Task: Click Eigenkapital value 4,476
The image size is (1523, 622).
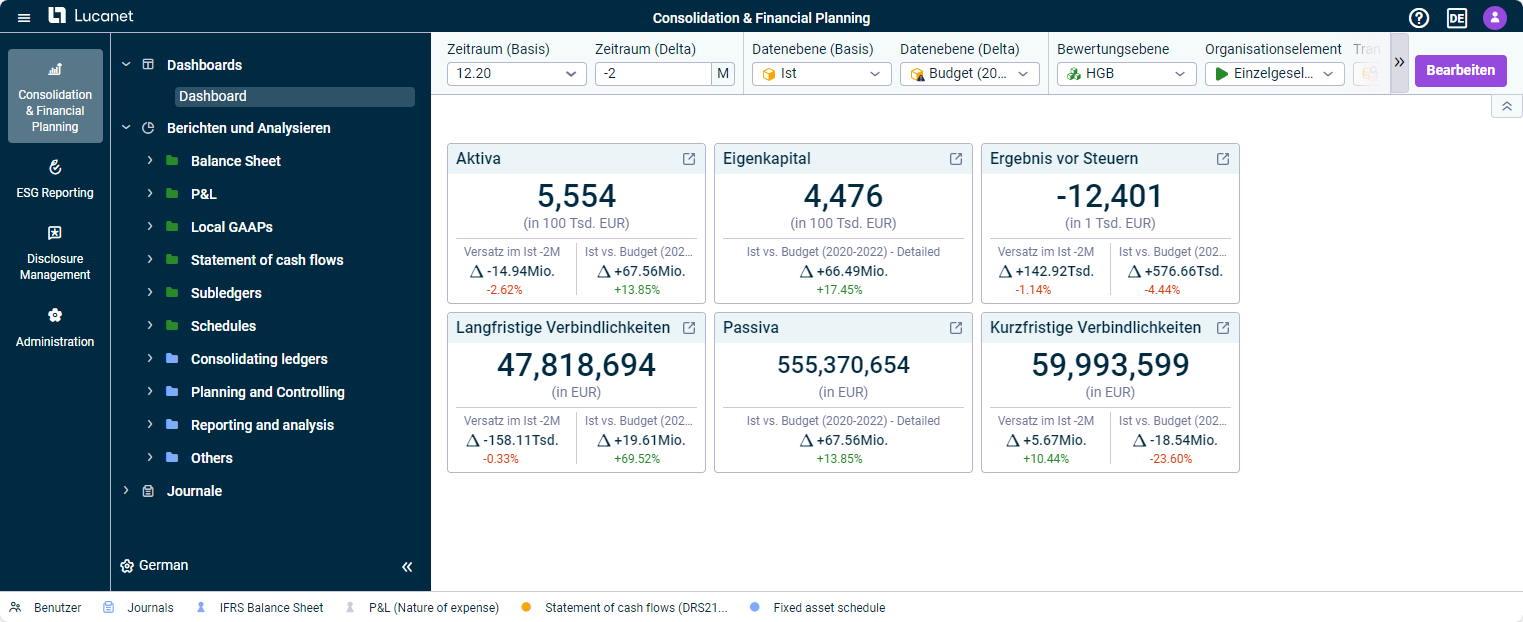Action: pos(844,195)
